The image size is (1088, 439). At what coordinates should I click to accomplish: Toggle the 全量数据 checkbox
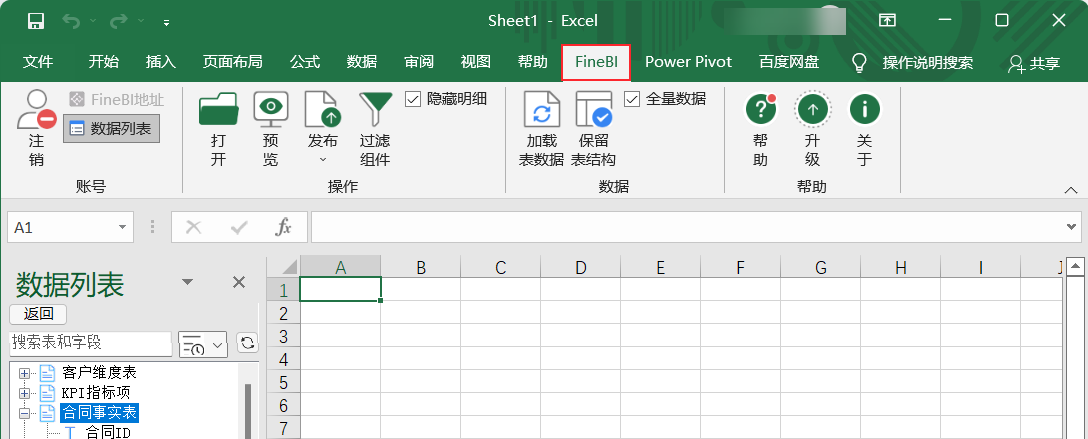click(632, 99)
